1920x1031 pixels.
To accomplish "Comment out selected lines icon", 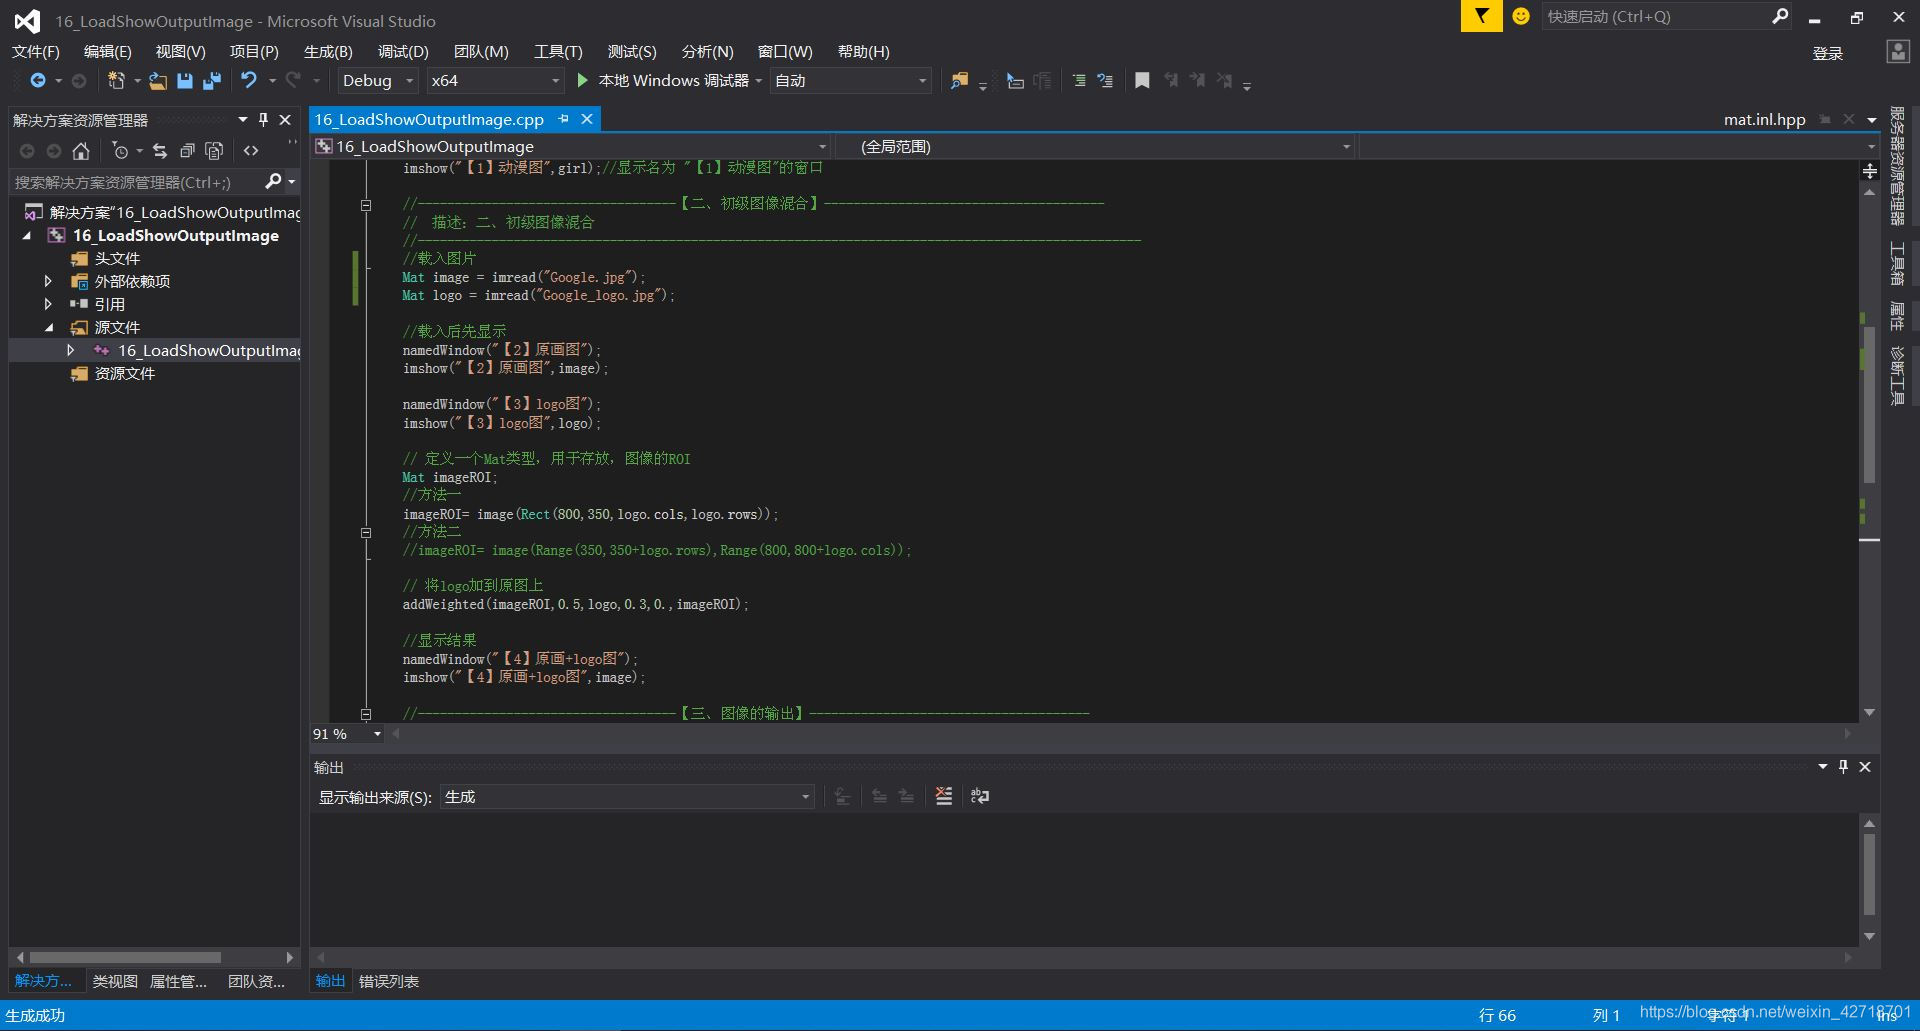I will click(1079, 81).
